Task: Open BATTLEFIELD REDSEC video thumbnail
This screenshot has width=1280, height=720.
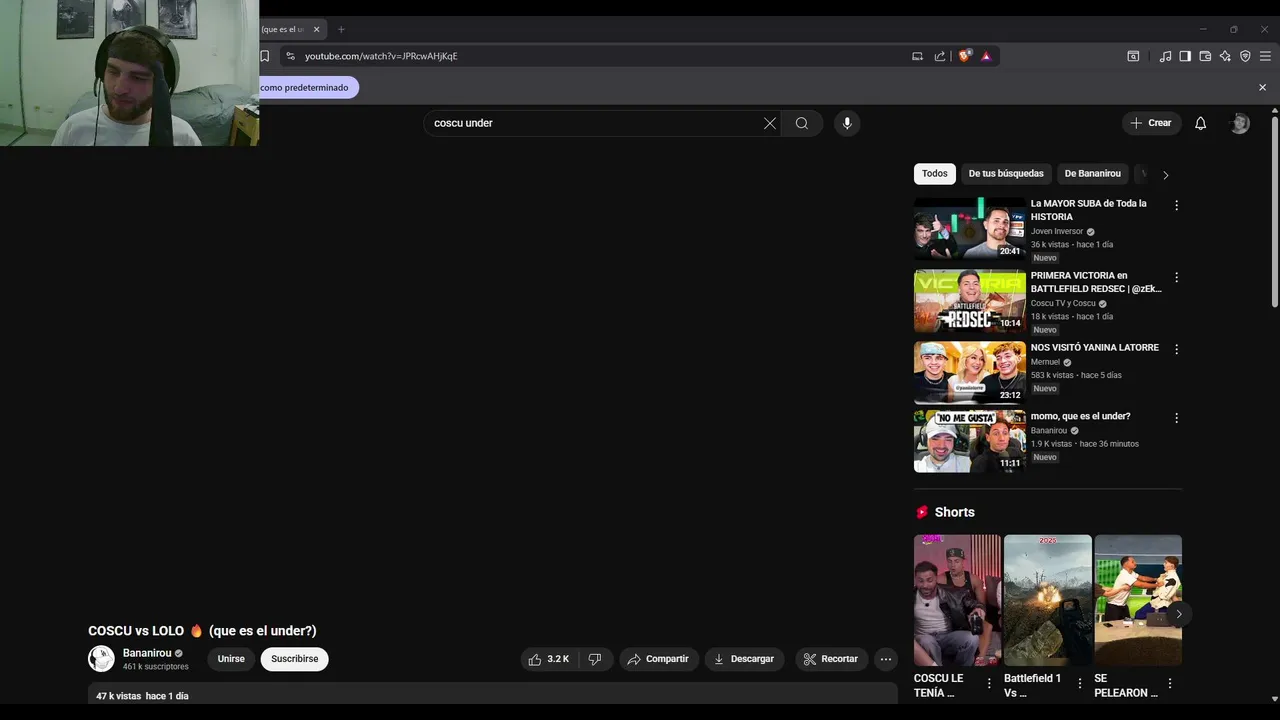Action: [x=970, y=301]
